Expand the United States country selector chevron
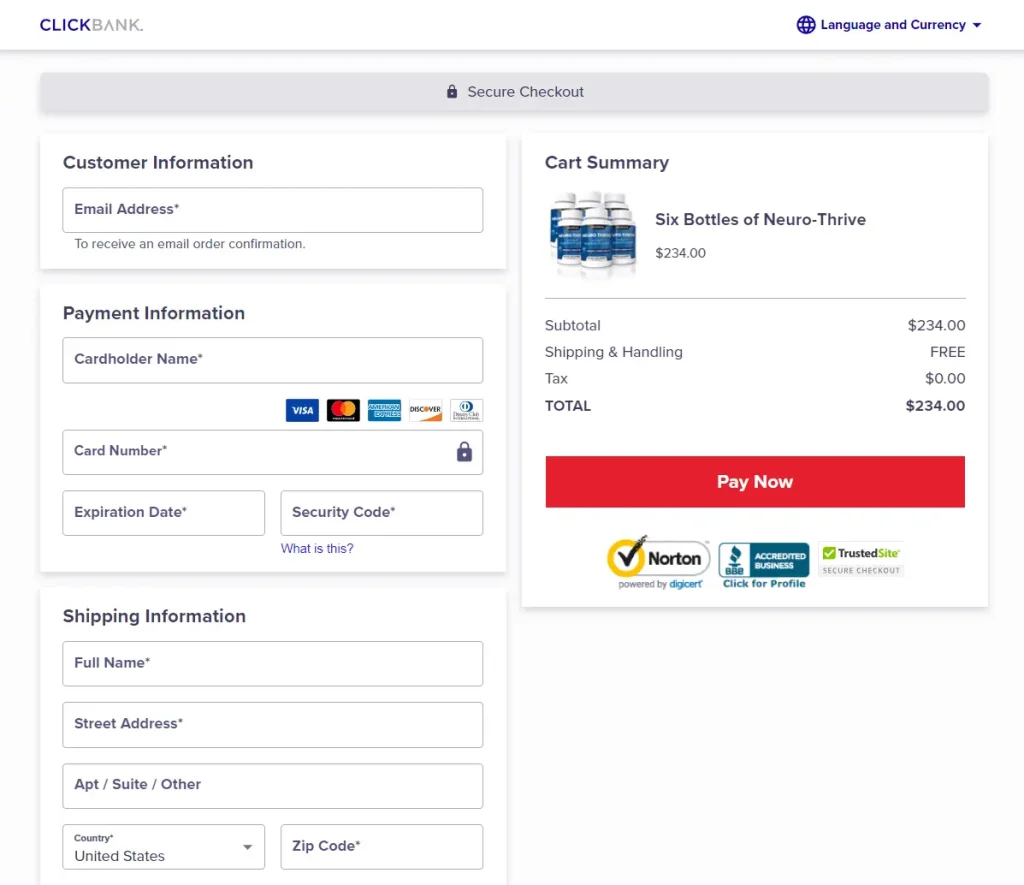1024x885 pixels. (247, 847)
